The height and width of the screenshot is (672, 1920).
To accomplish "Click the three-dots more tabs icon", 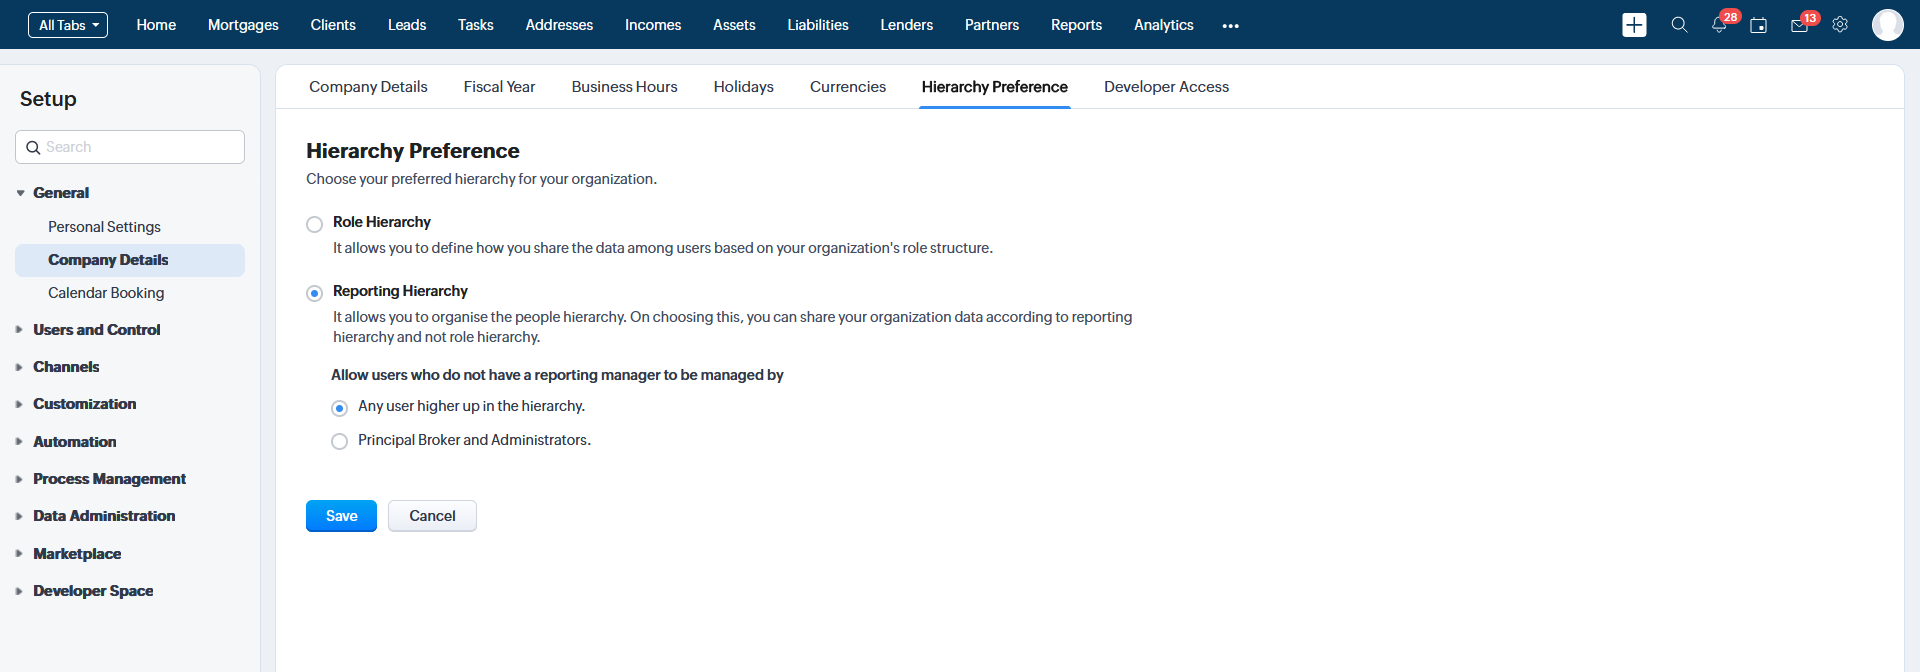I will pos(1230,26).
